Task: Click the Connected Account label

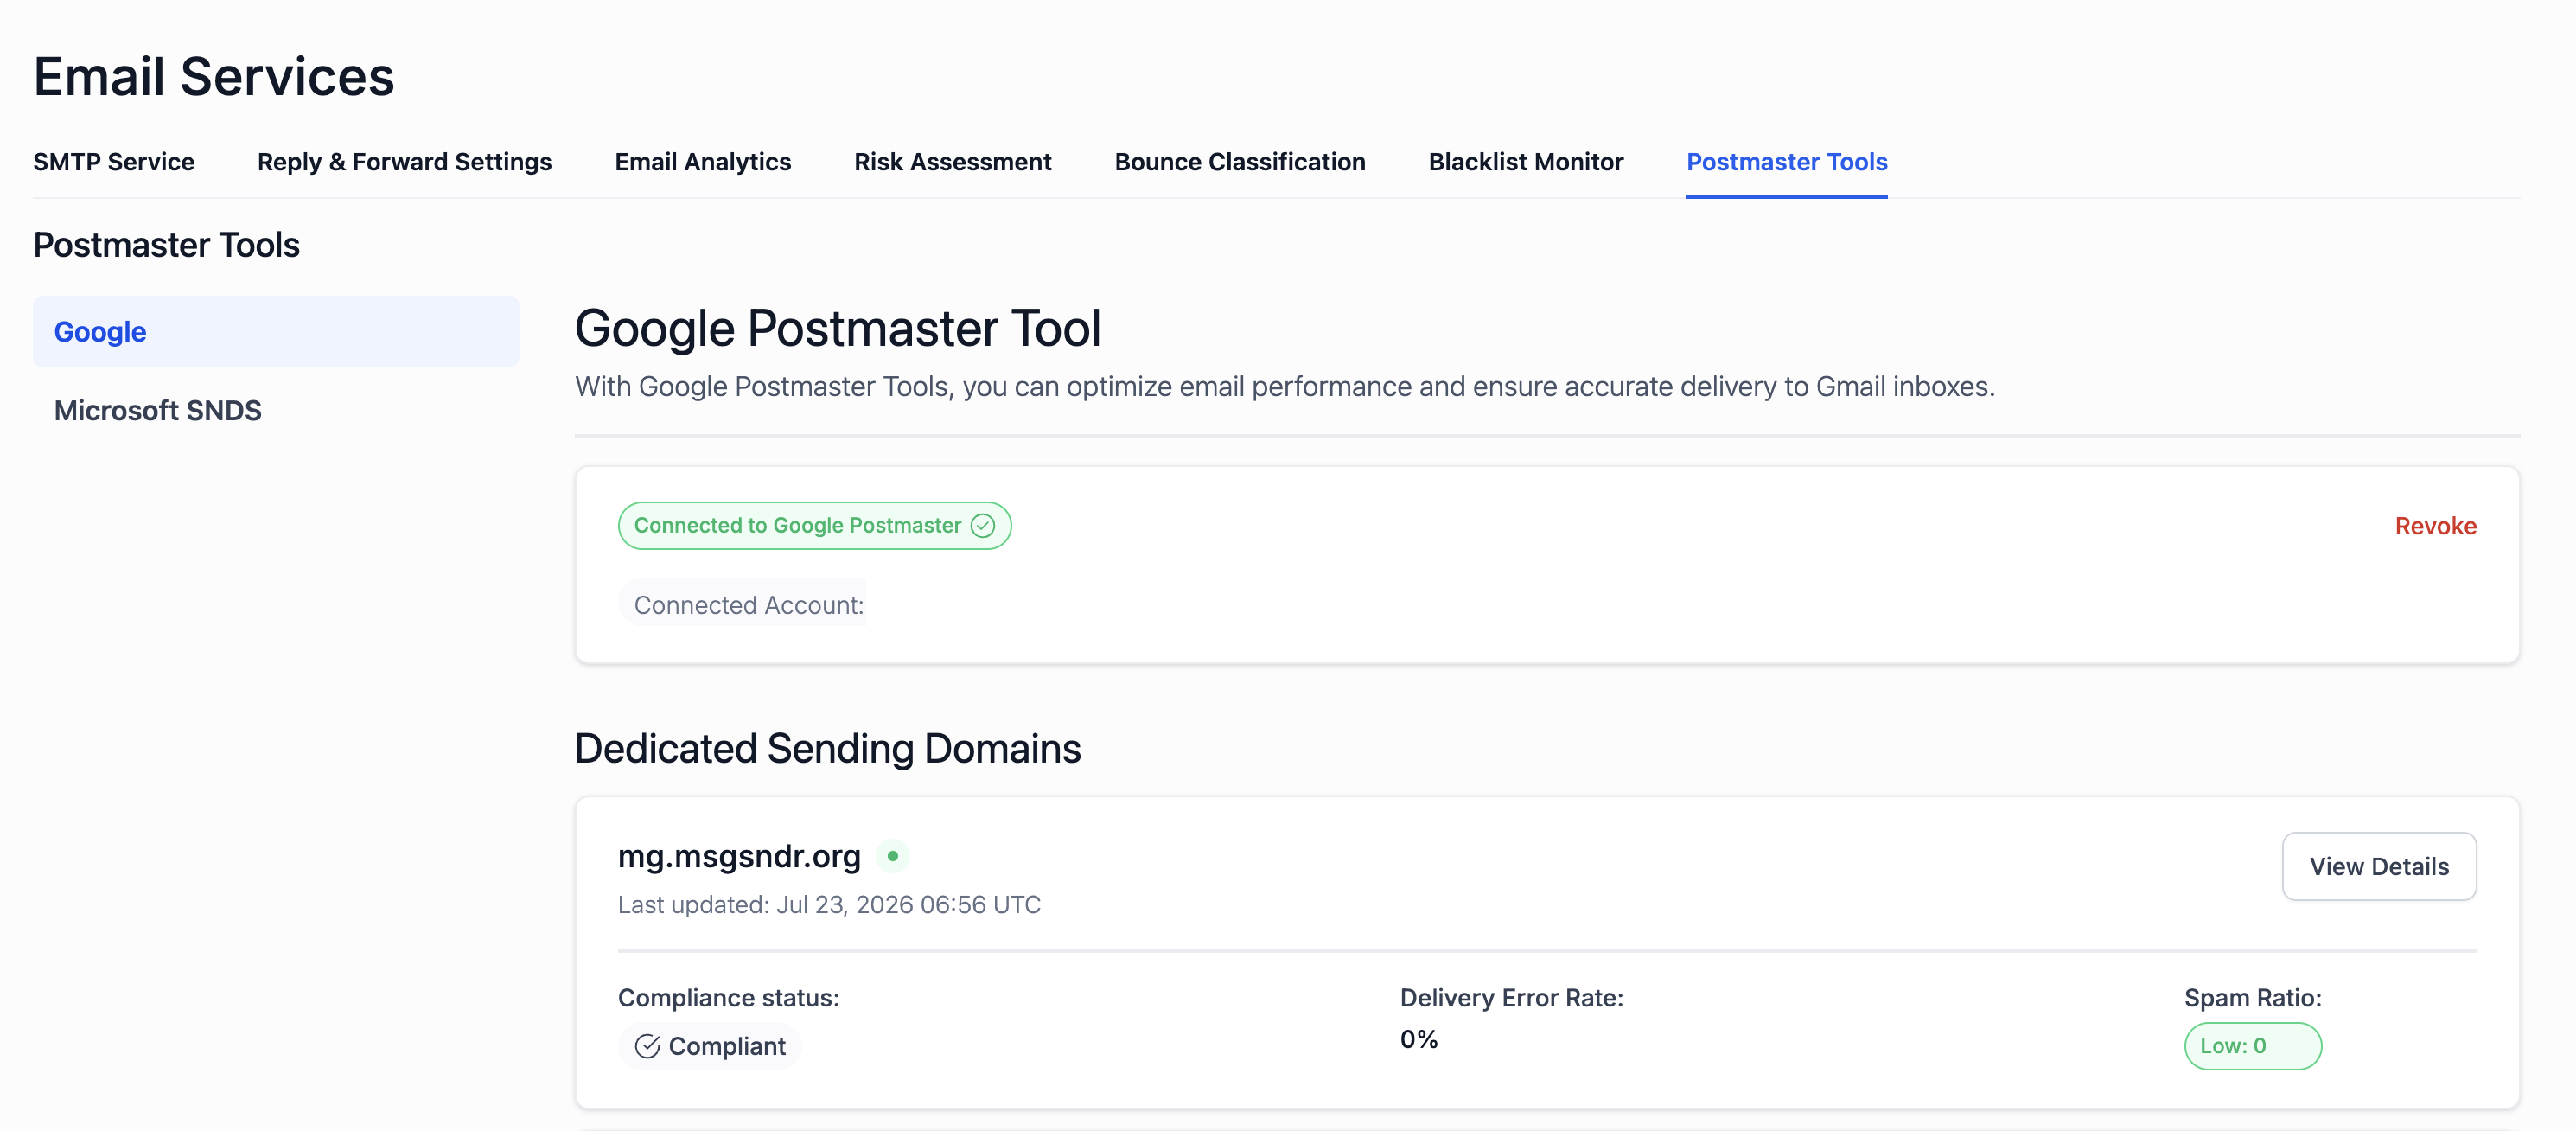Action: pos(748,605)
